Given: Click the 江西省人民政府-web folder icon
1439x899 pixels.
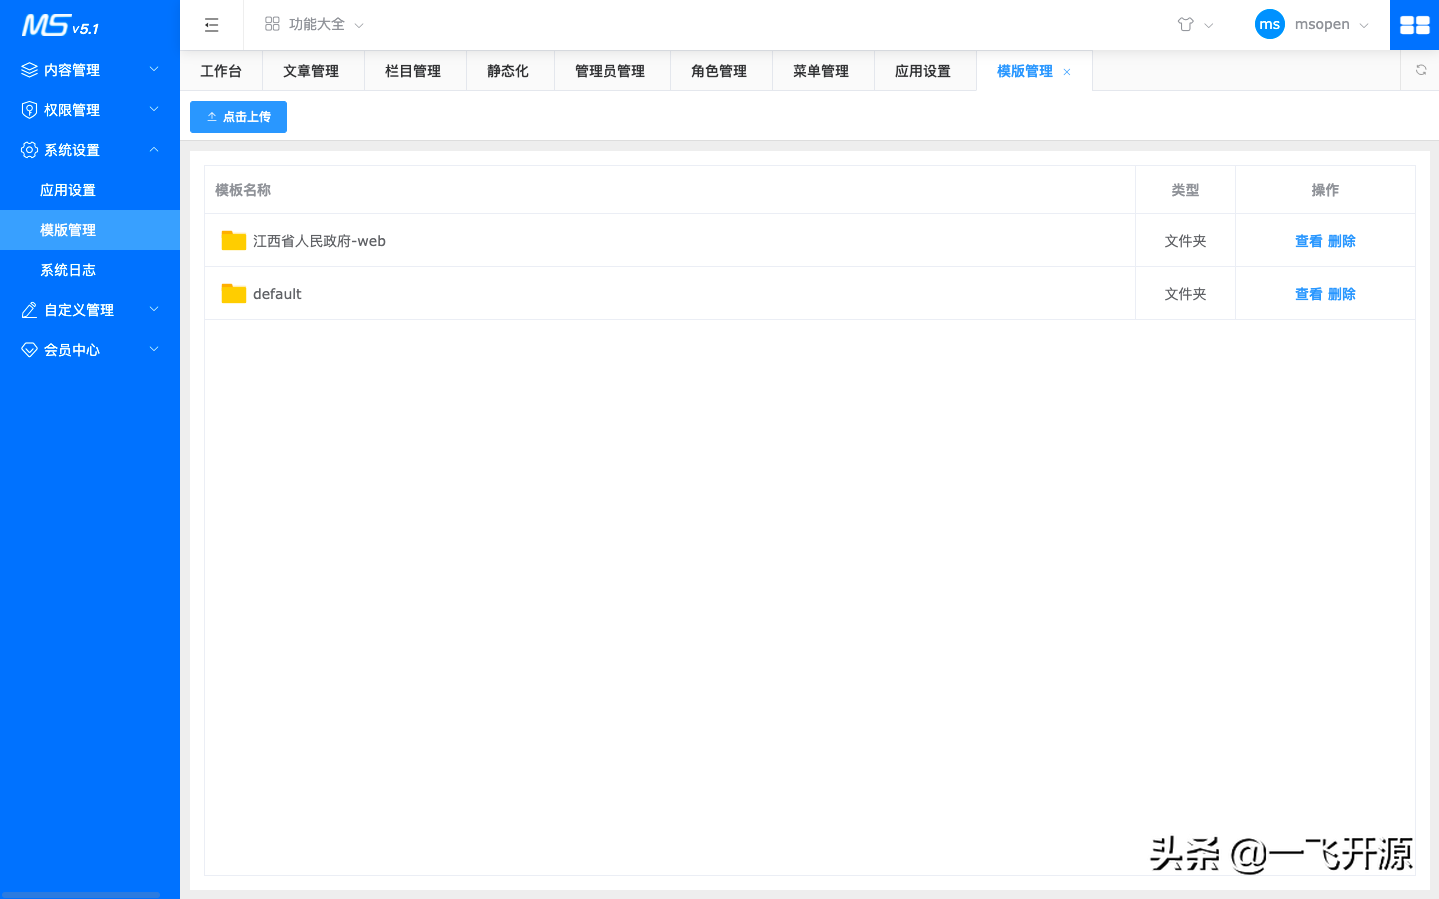Looking at the screenshot, I should pyautogui.click(x=233, y=240).
